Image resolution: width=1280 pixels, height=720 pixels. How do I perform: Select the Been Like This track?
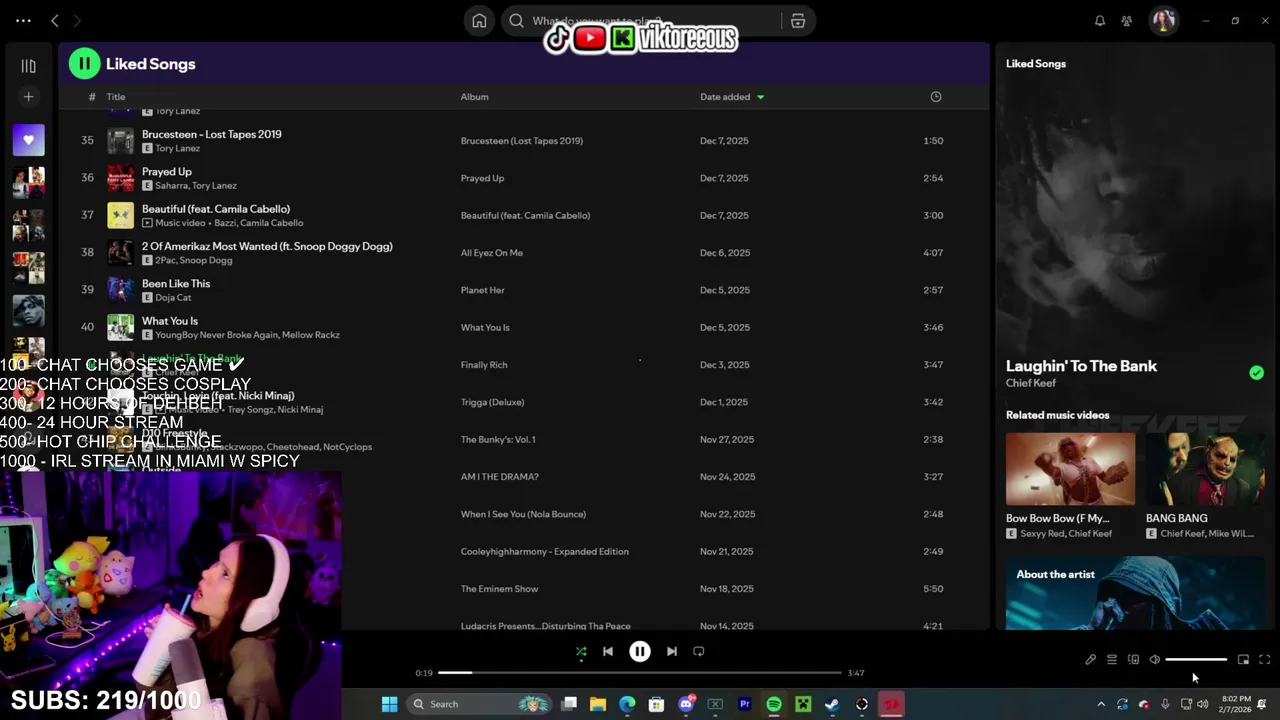[x=176, y=284]
